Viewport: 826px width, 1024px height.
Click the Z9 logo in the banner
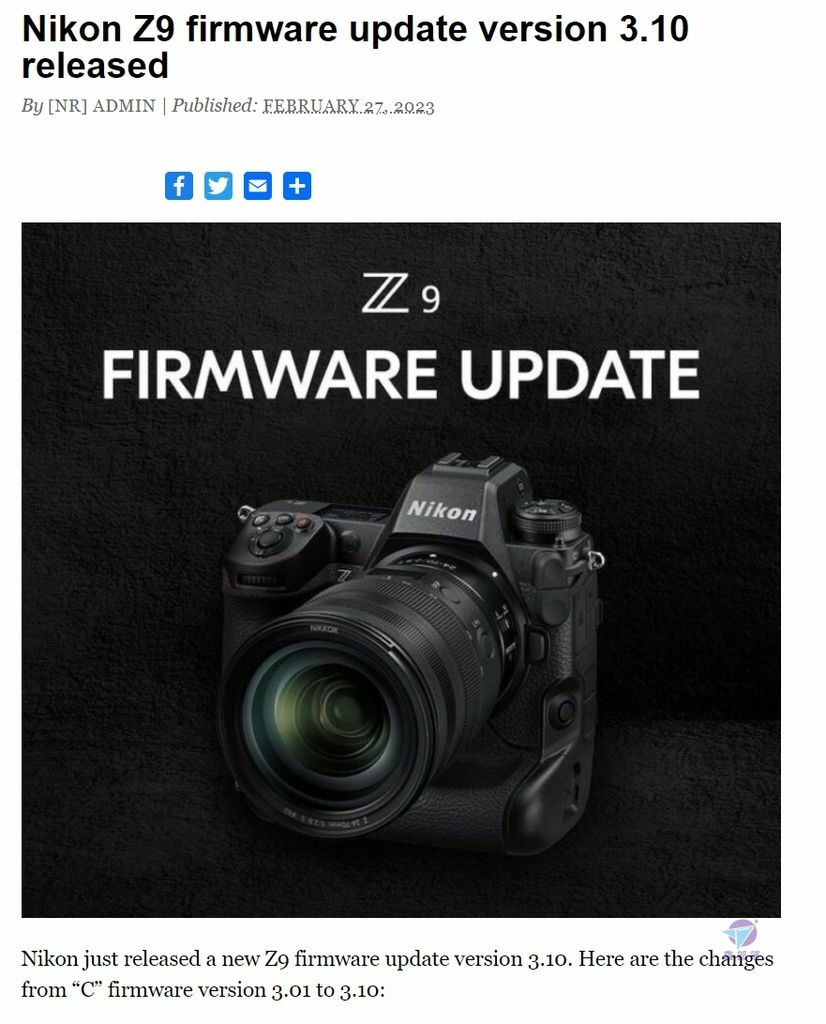[x=401, y=294]
